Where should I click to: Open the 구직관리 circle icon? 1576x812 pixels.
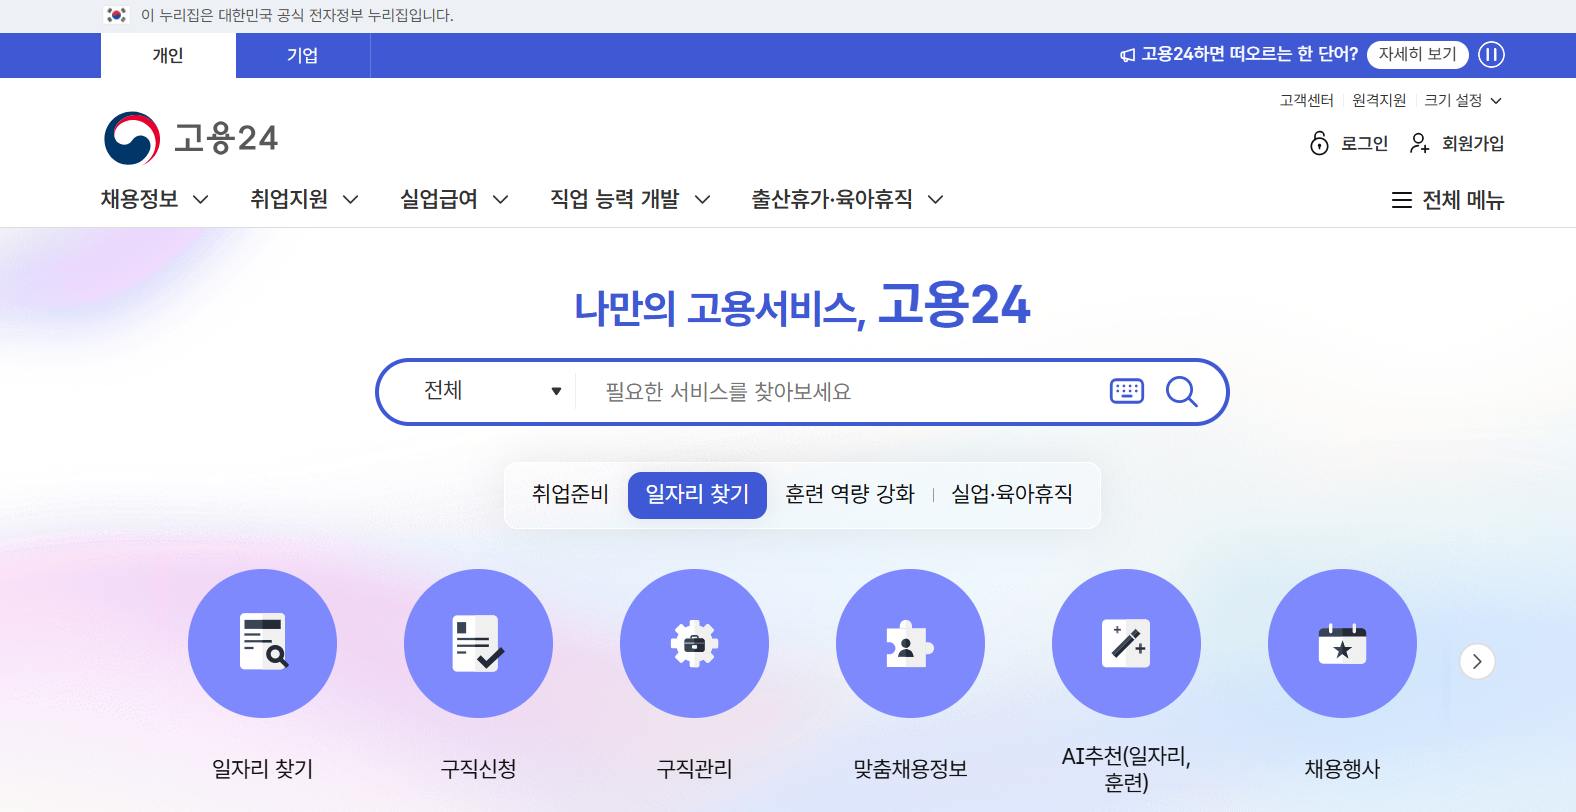coord(694,643)
